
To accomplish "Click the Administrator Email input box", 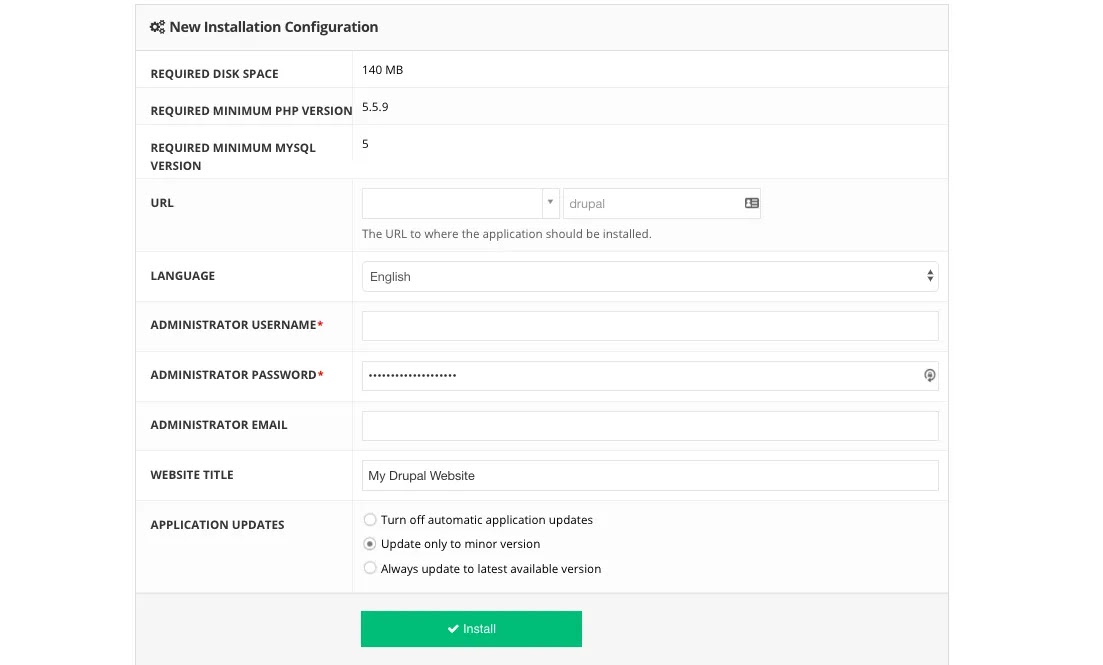I will click(650, 426).
